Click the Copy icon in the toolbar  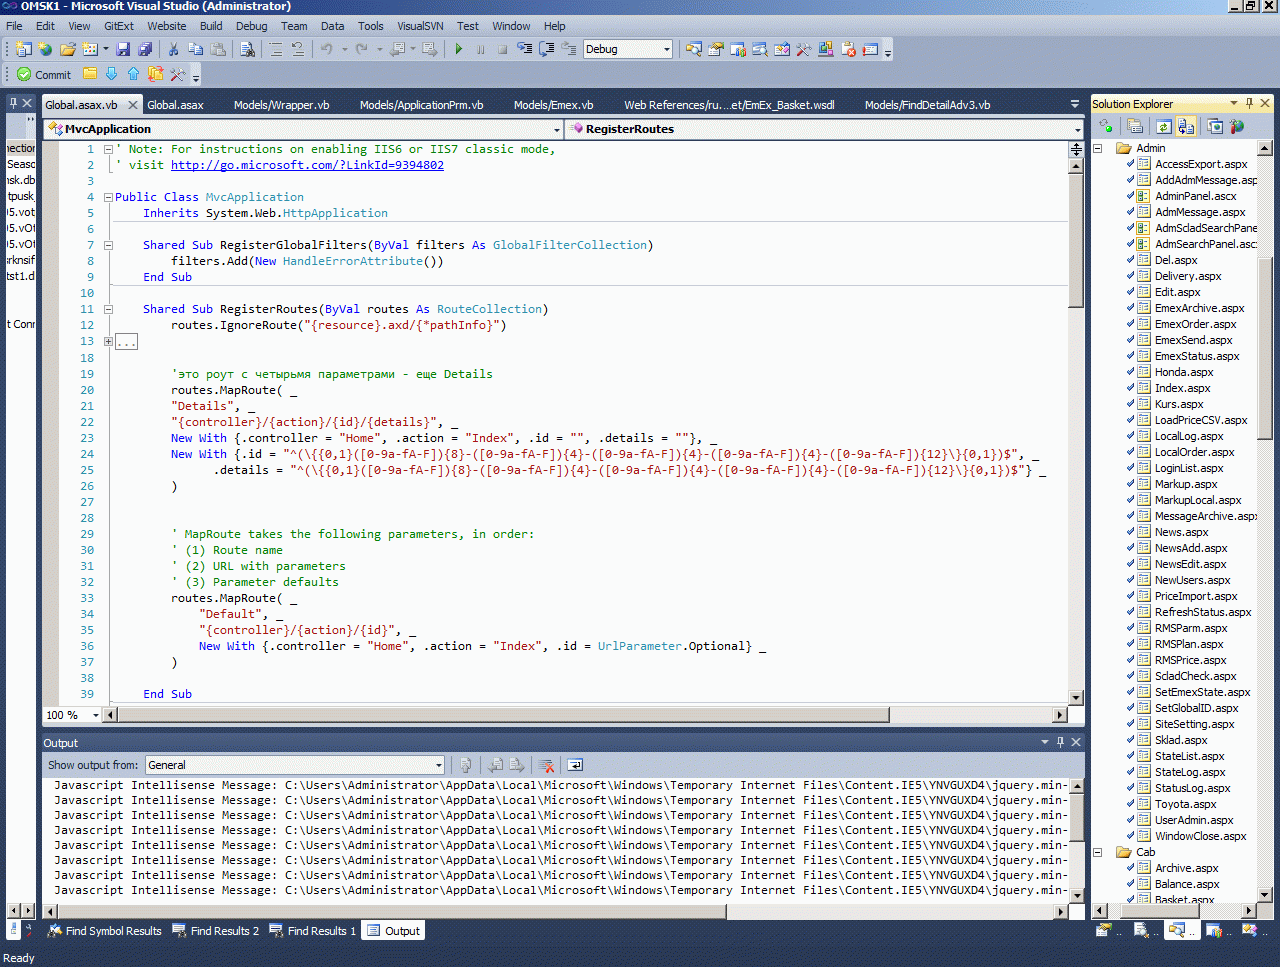pos(195,49)
